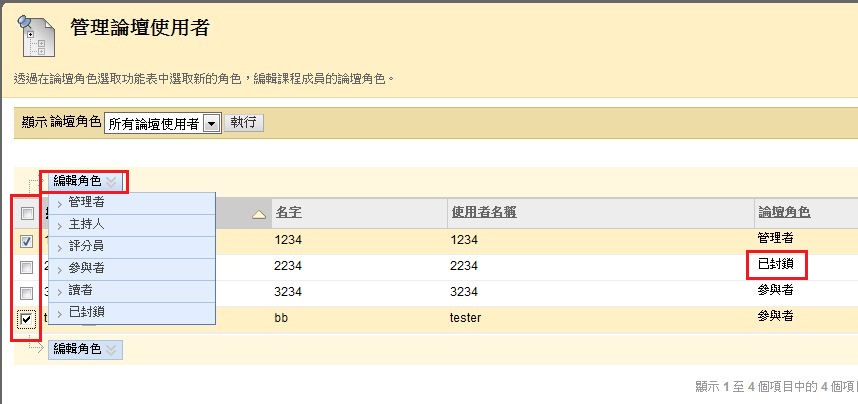
Task: Click the sort arrow beside 名字 column
Action: pos(259,214)
